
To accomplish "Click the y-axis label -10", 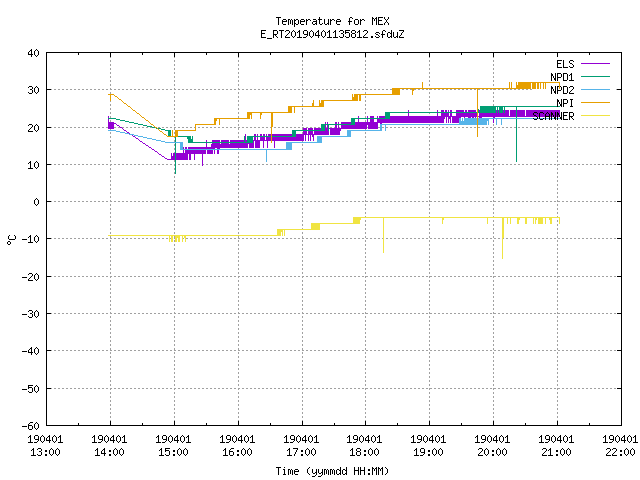I will point(31,239).
